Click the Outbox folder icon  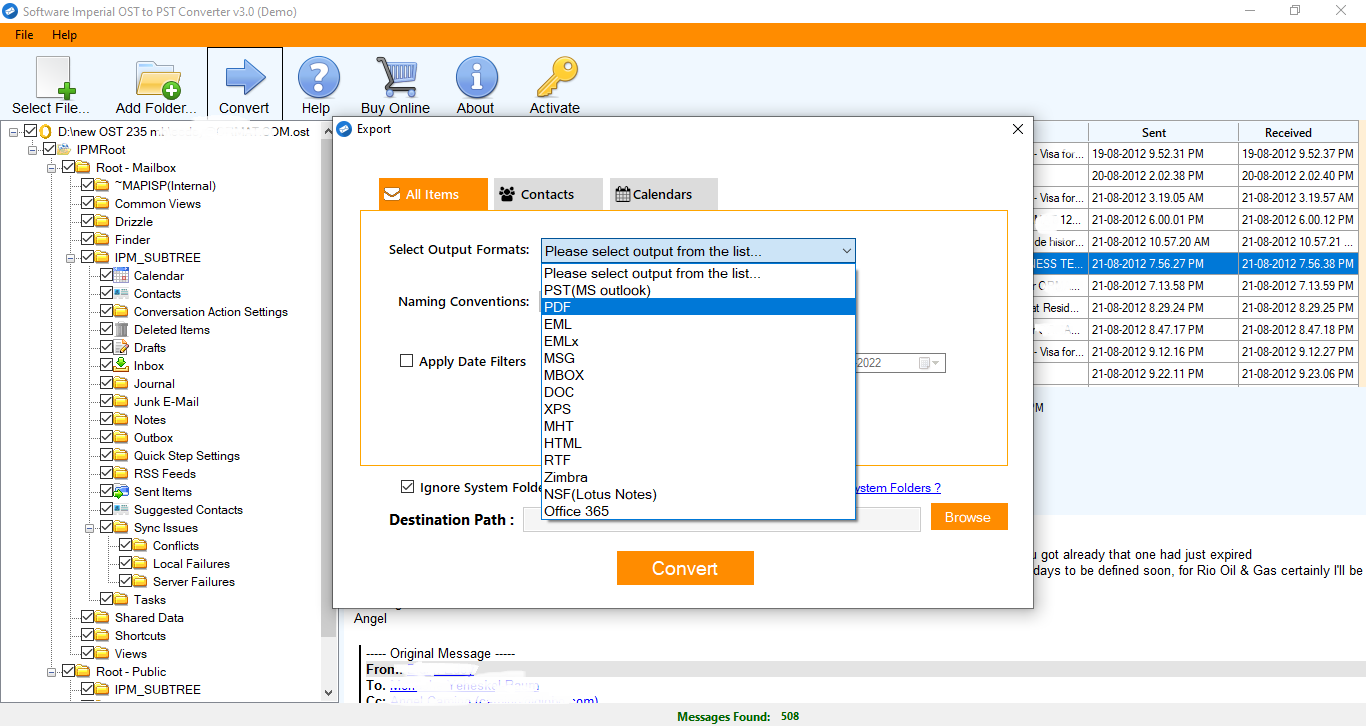[121, 438]
